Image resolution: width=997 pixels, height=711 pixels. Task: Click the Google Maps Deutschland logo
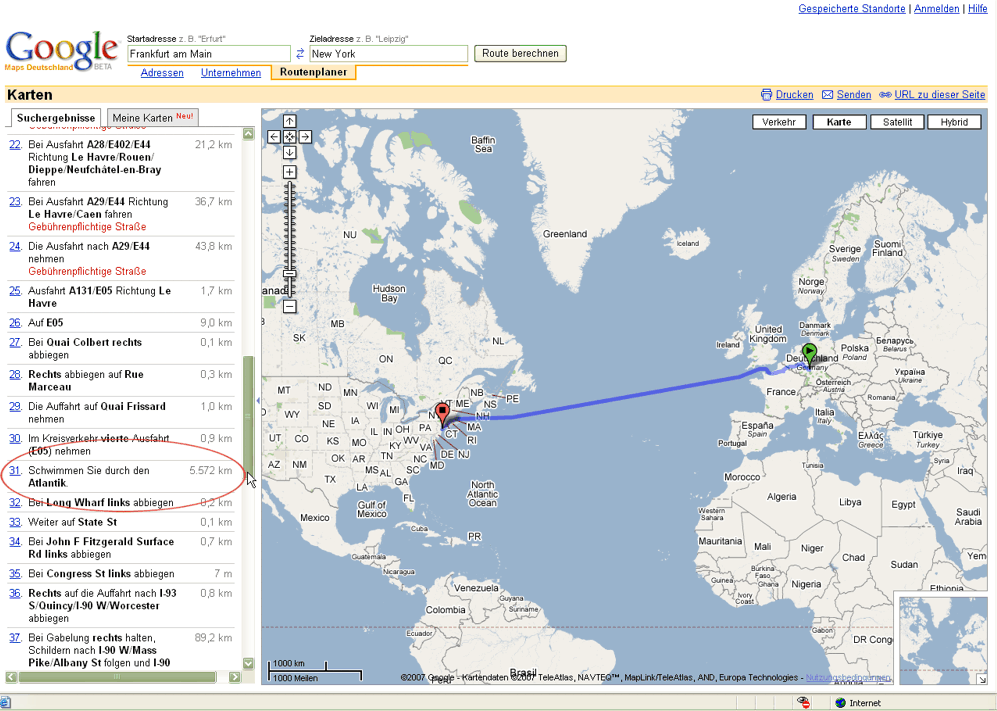point(62,51)
